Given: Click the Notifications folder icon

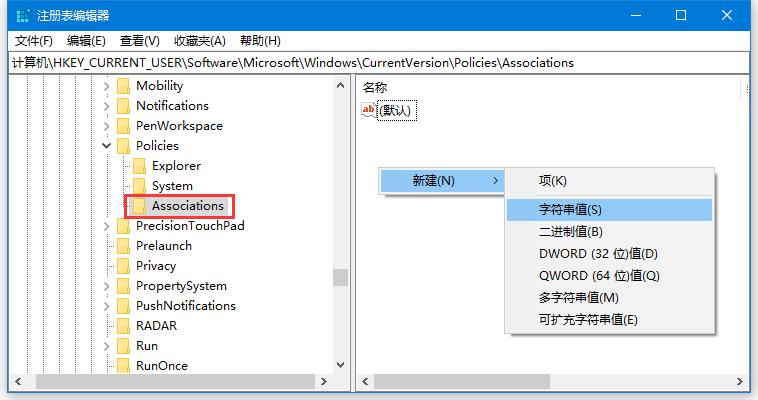Looking at the screenshot, I should pos(124,106).
